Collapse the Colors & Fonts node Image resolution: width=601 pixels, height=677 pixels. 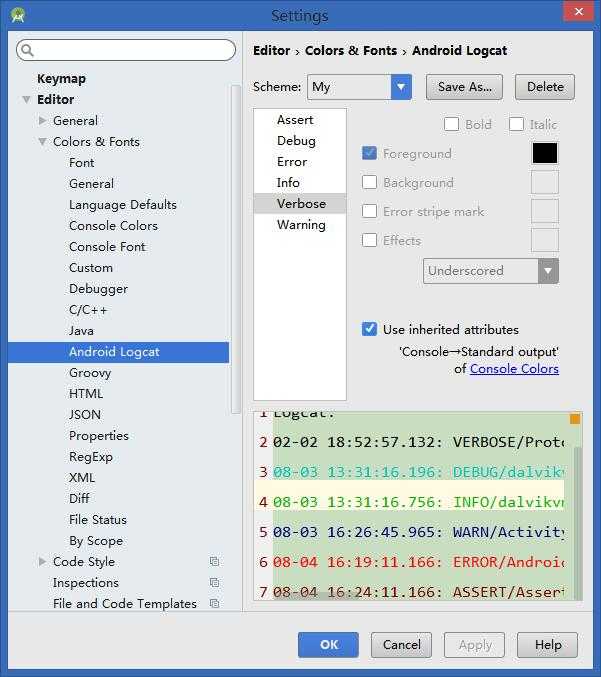point(42,142)
